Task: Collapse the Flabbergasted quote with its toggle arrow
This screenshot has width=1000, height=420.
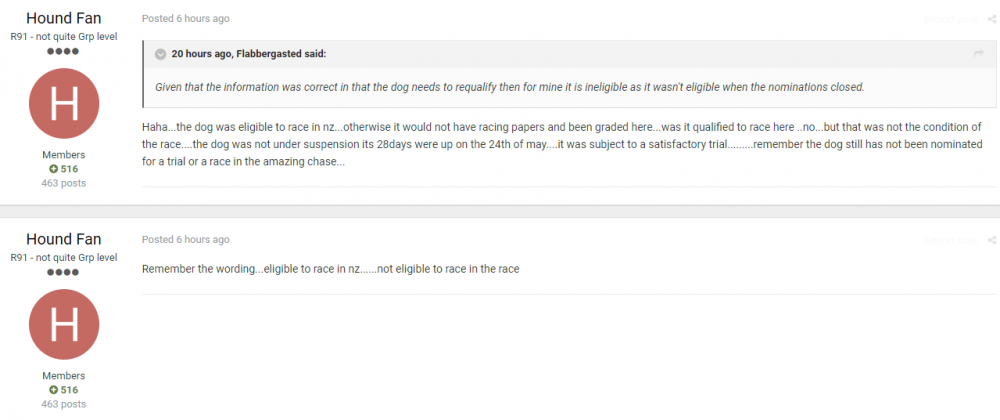Action: pos(160,54)
